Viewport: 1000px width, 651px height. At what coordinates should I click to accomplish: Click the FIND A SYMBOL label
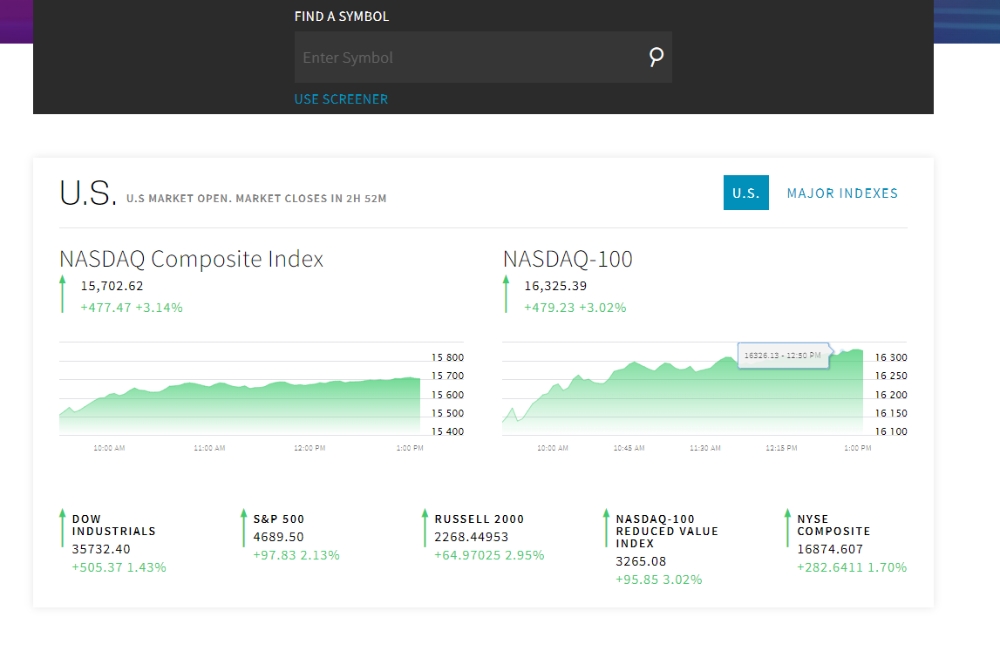tap(342, 17)
